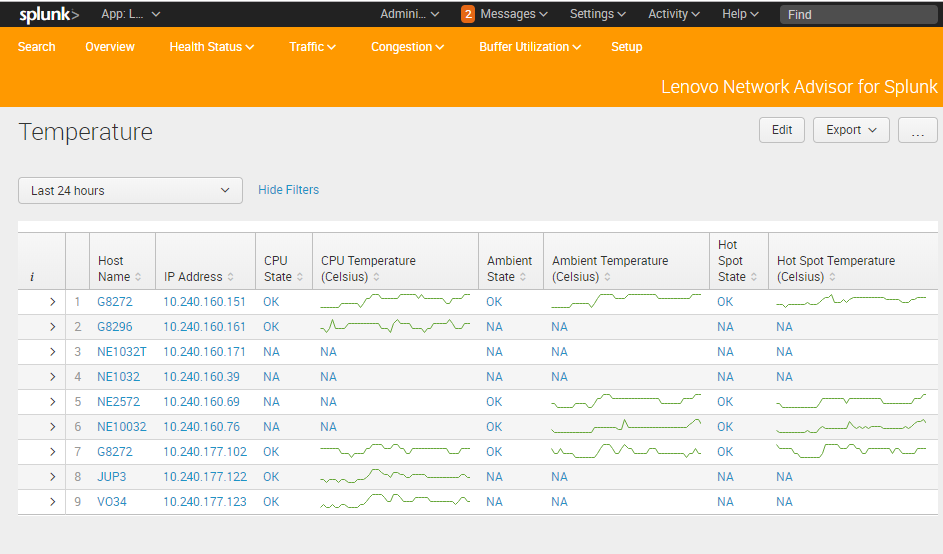Screen dimensions: 943x554
Task: Click the Ambient State OK for NE2572
Action: click(494, 402)
